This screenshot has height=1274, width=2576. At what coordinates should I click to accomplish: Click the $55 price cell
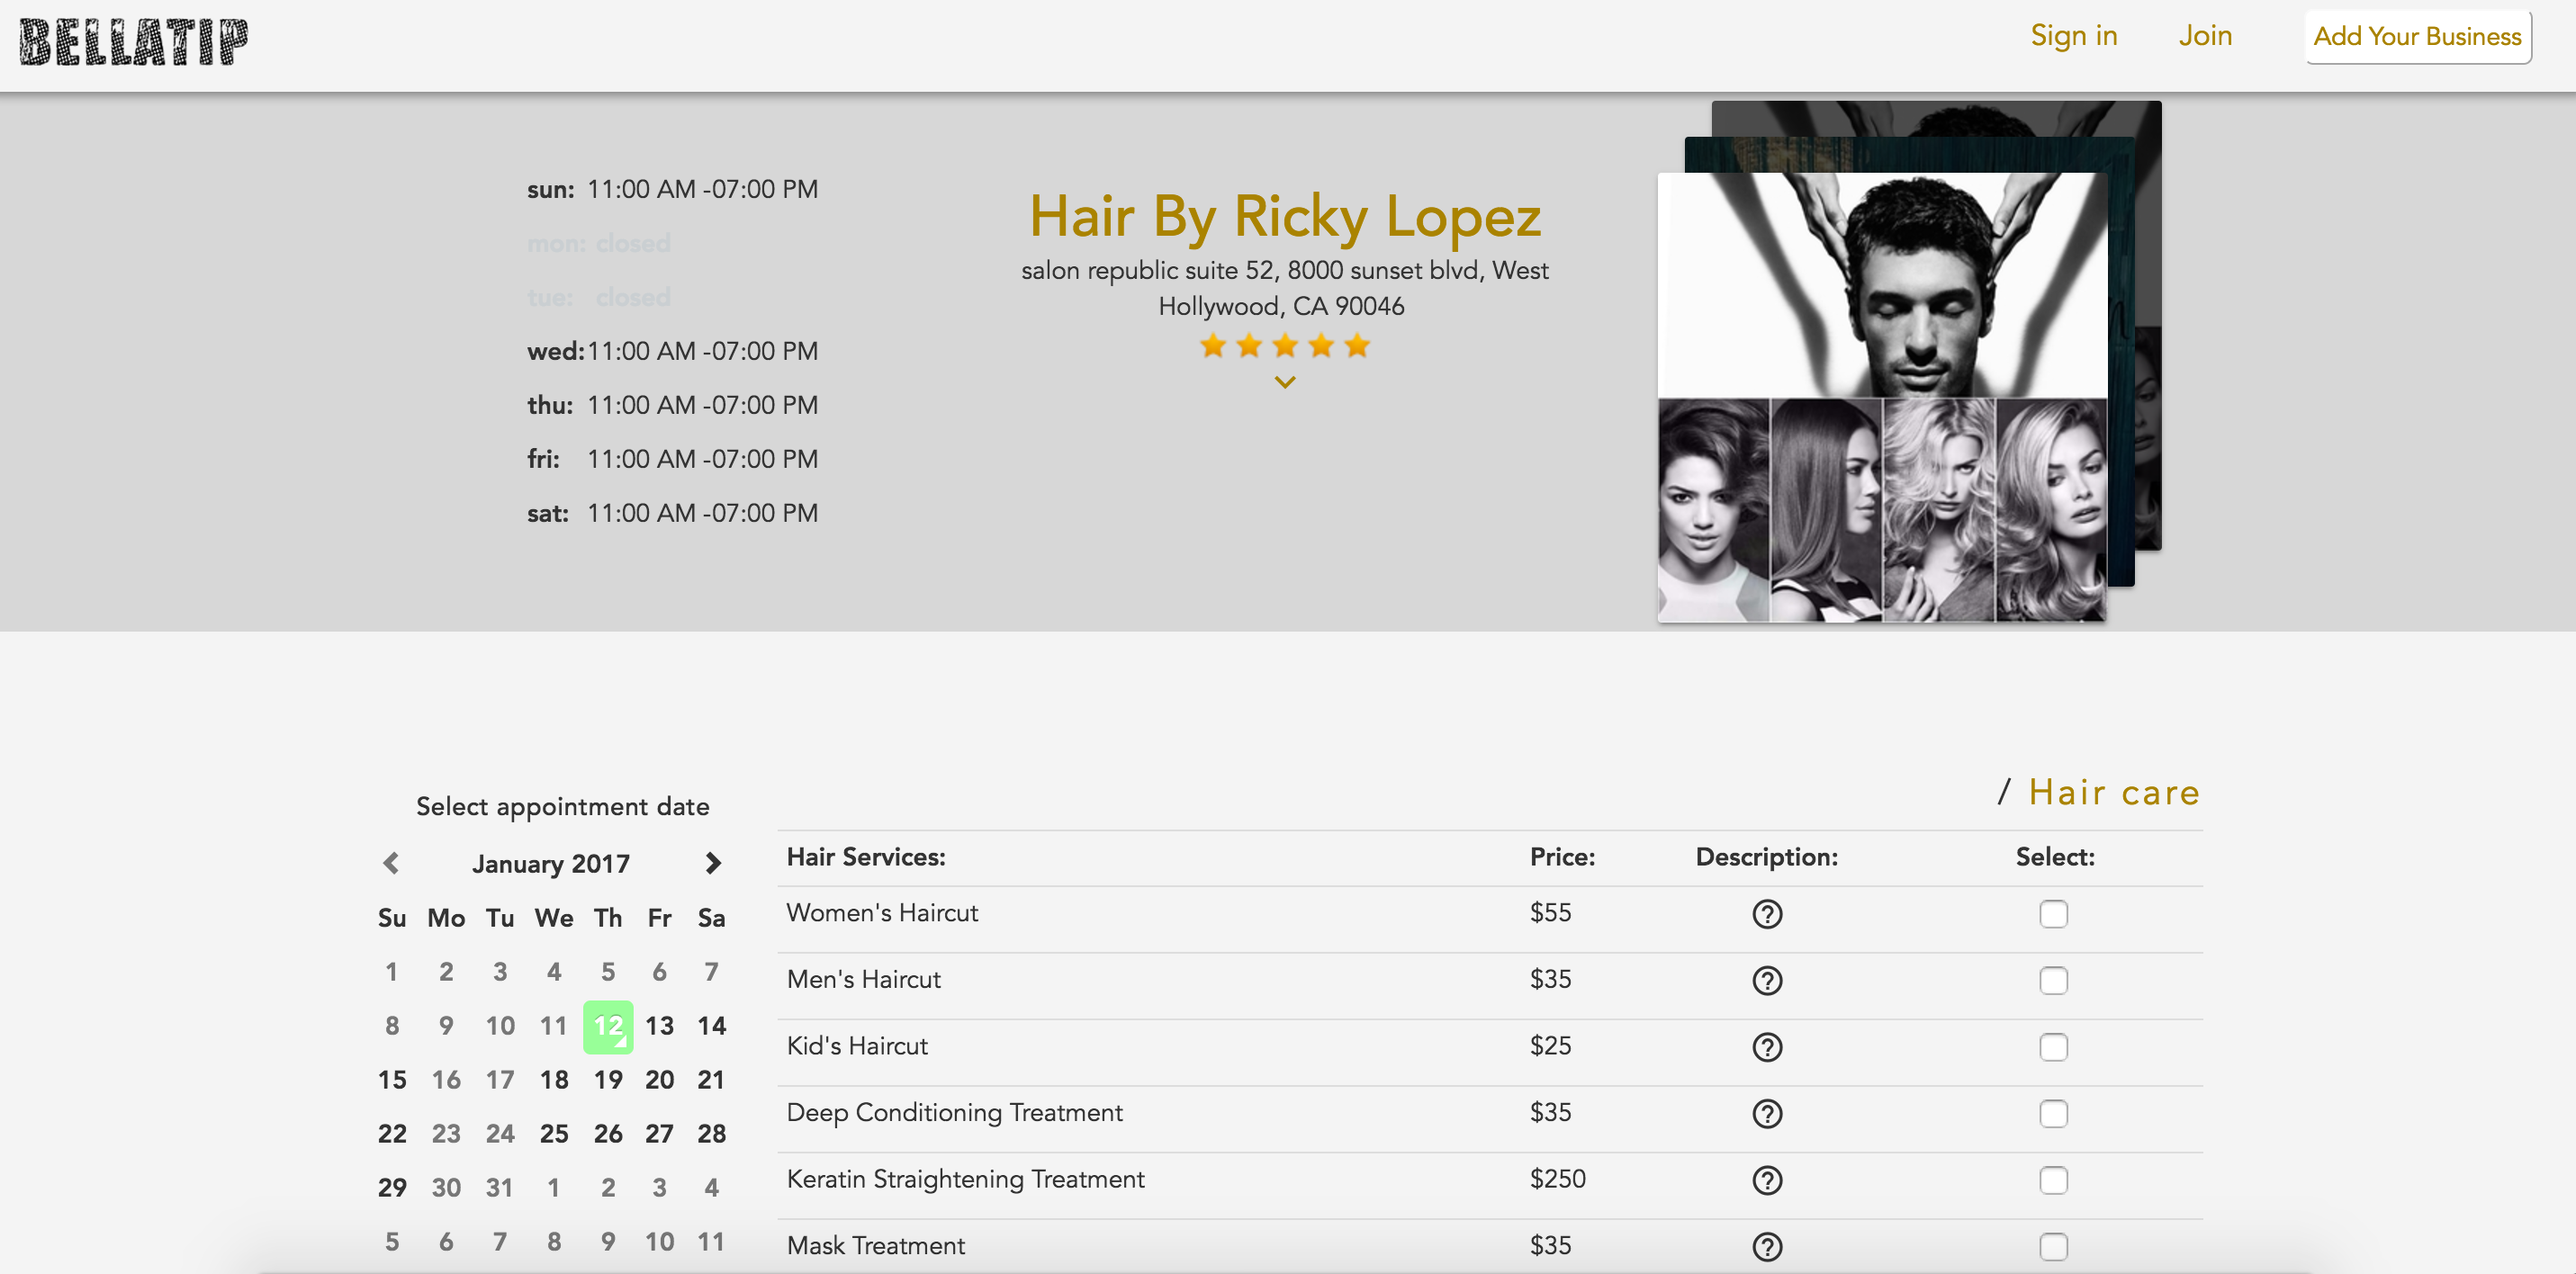tap(1550, 913)
